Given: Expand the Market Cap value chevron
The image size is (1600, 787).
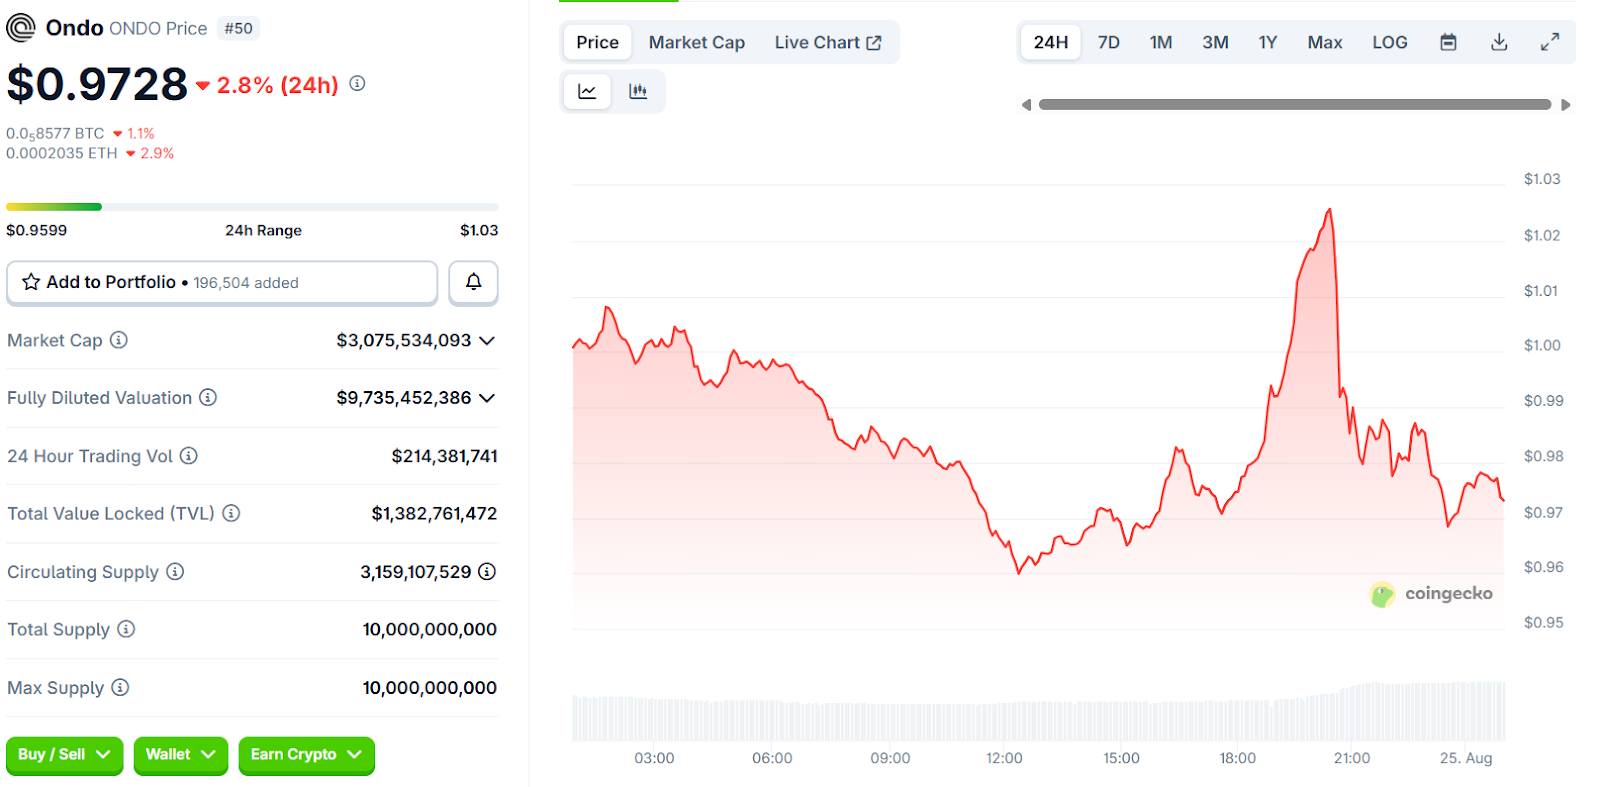Looking at the screenshot, I should tap(487, 341).
